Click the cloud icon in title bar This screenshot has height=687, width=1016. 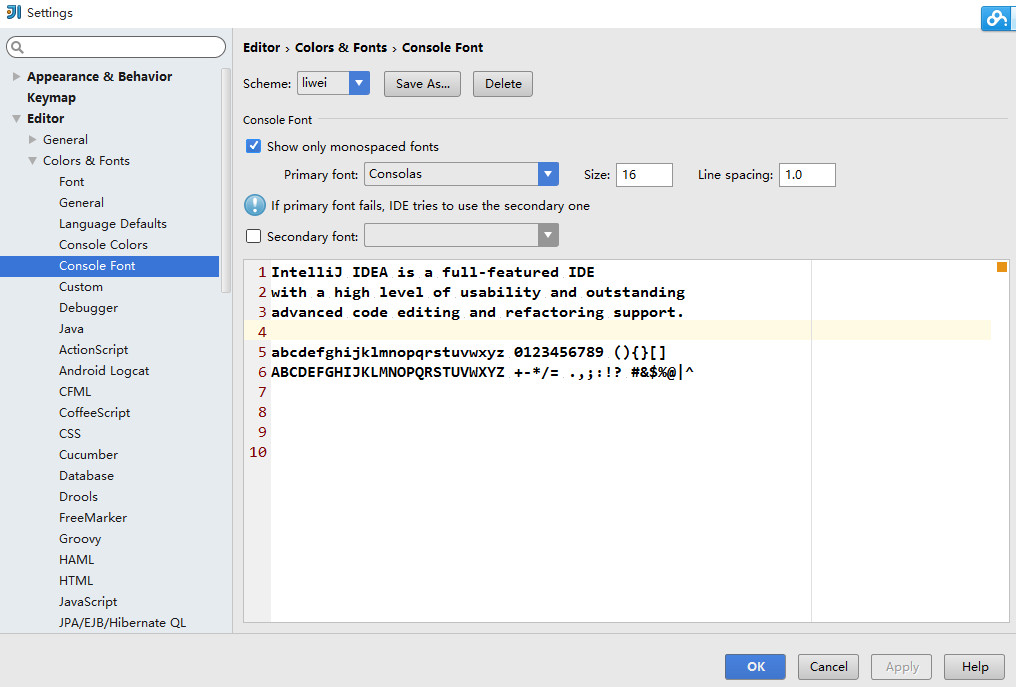pos(997,18)
